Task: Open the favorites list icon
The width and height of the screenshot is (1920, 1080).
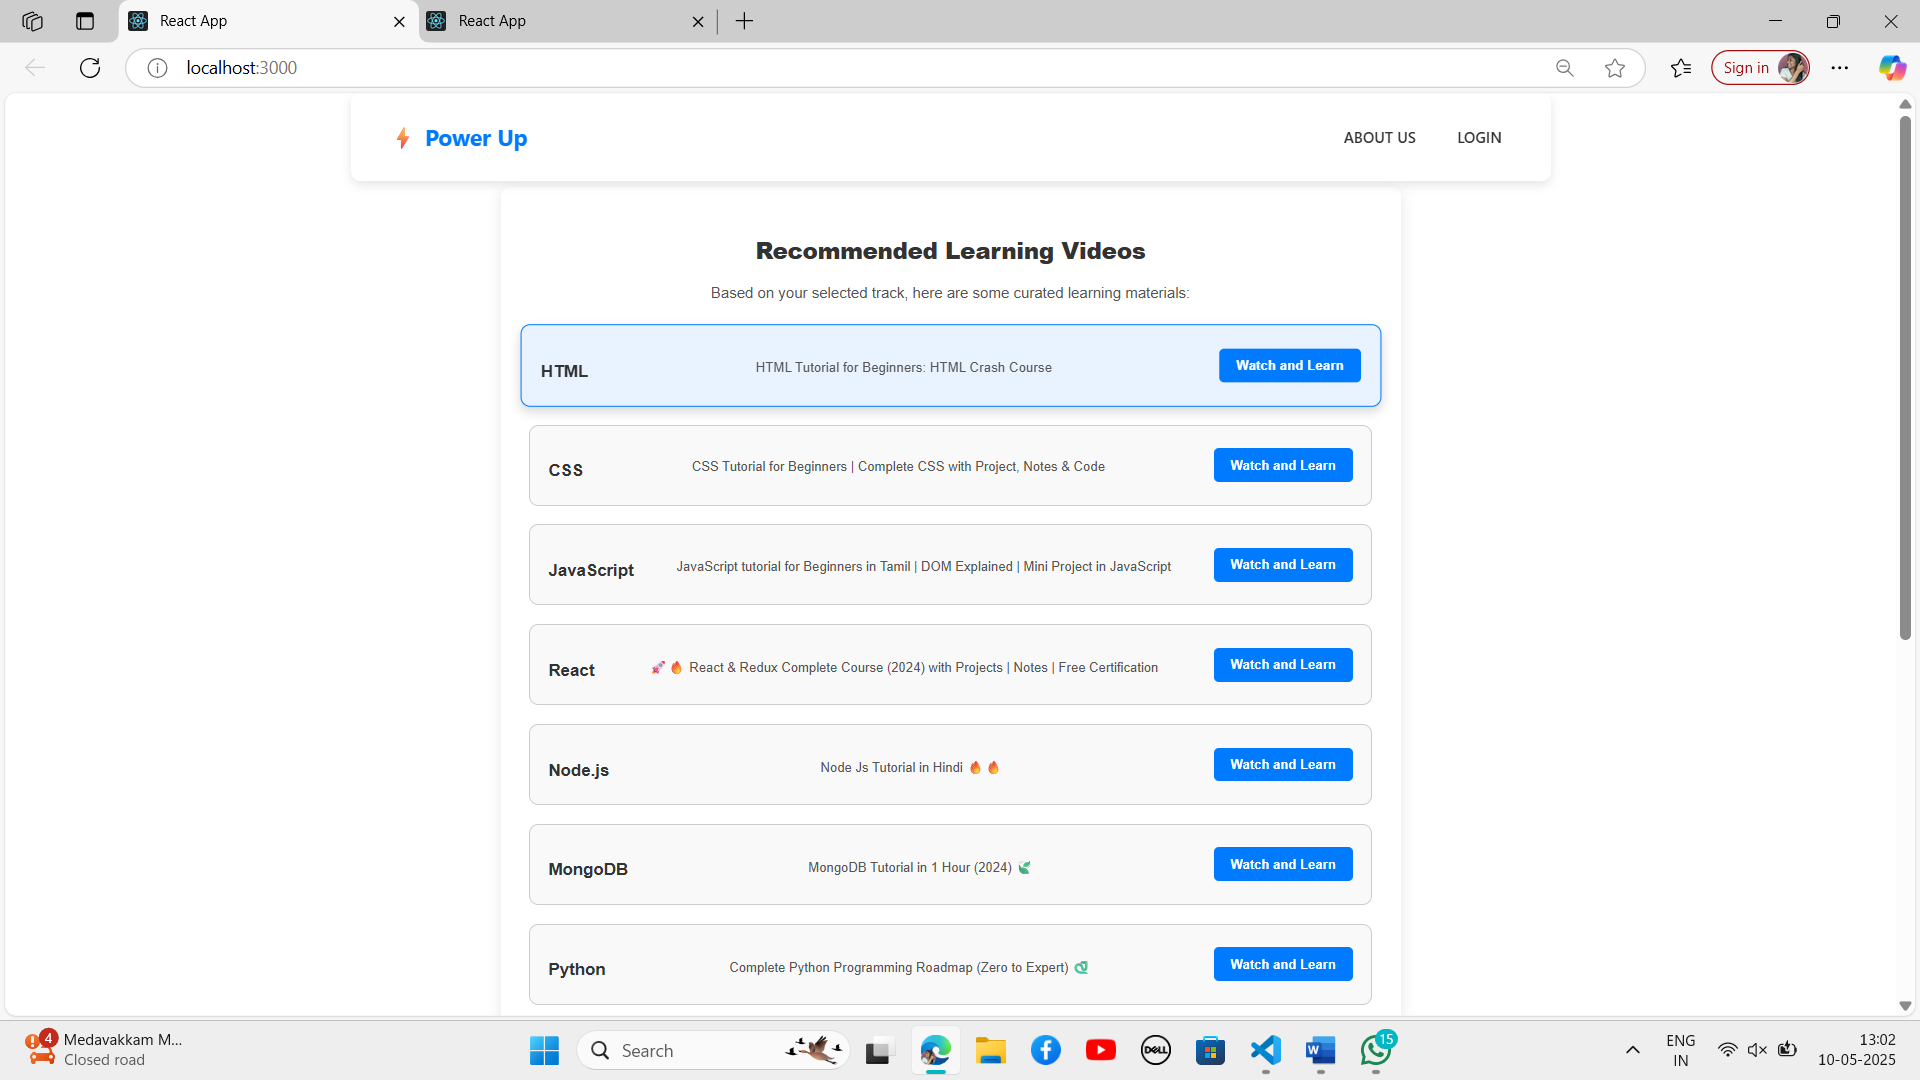Action: [1681, 68]
